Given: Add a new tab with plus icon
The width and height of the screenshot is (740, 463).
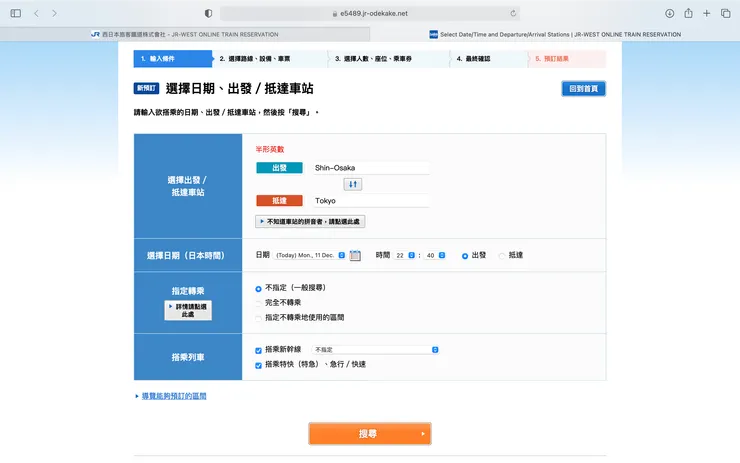Looking at the screenshot, I should pos(706,13).
